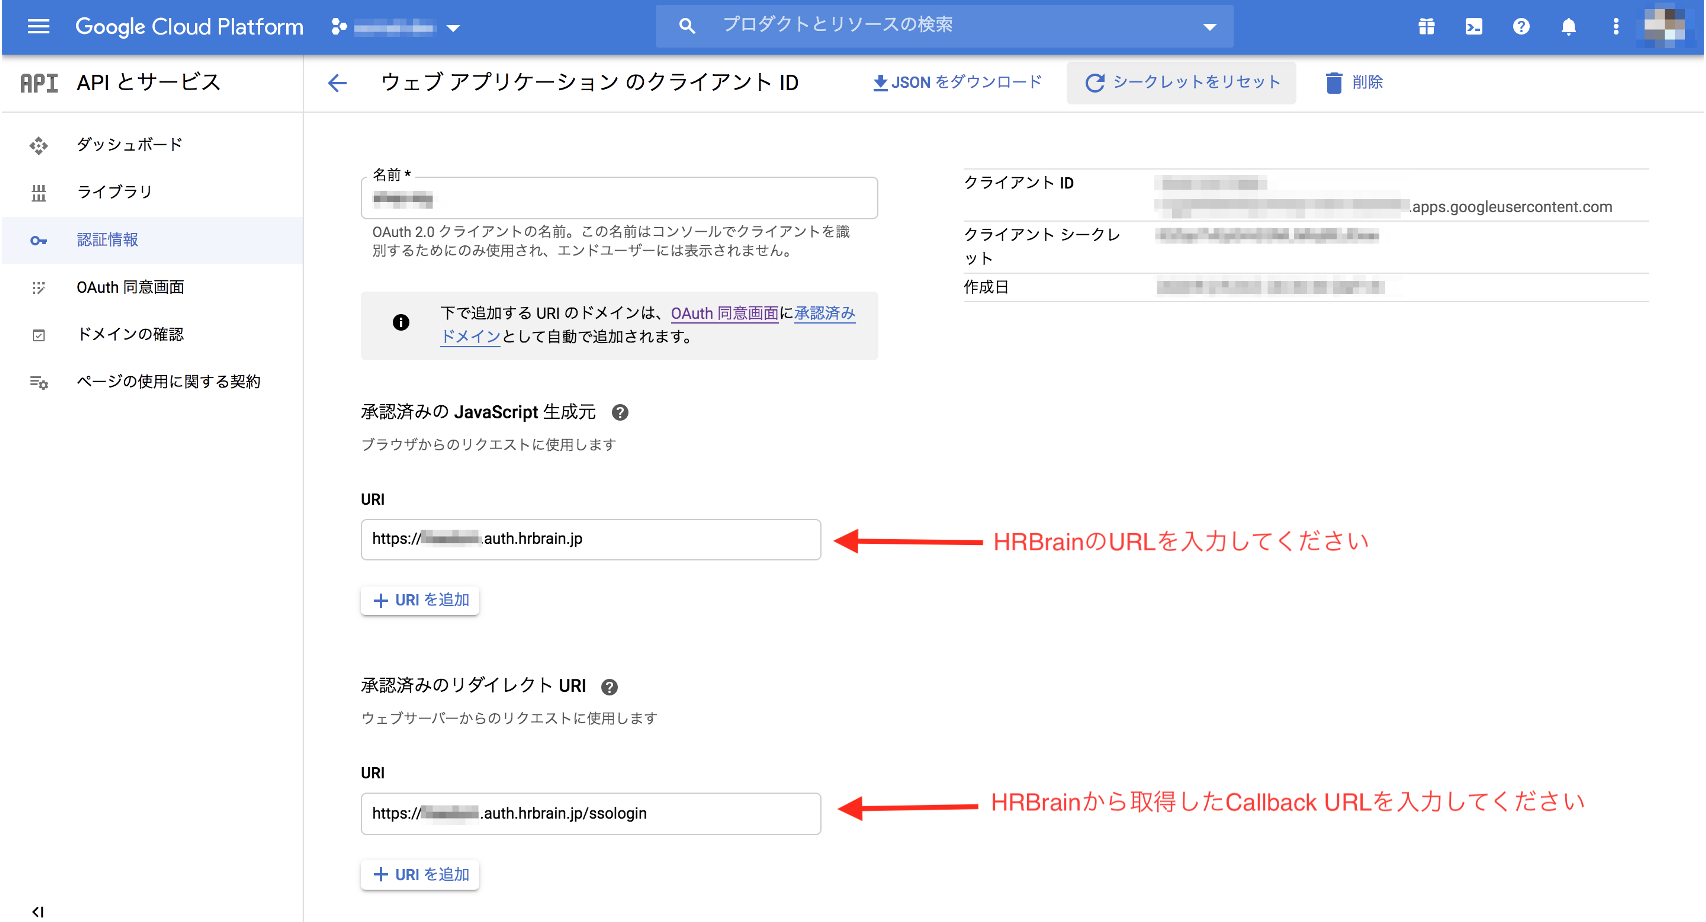Viewport: 1706px width, 922px height.
Task: Download the JSON file
Action: [957, 82]
